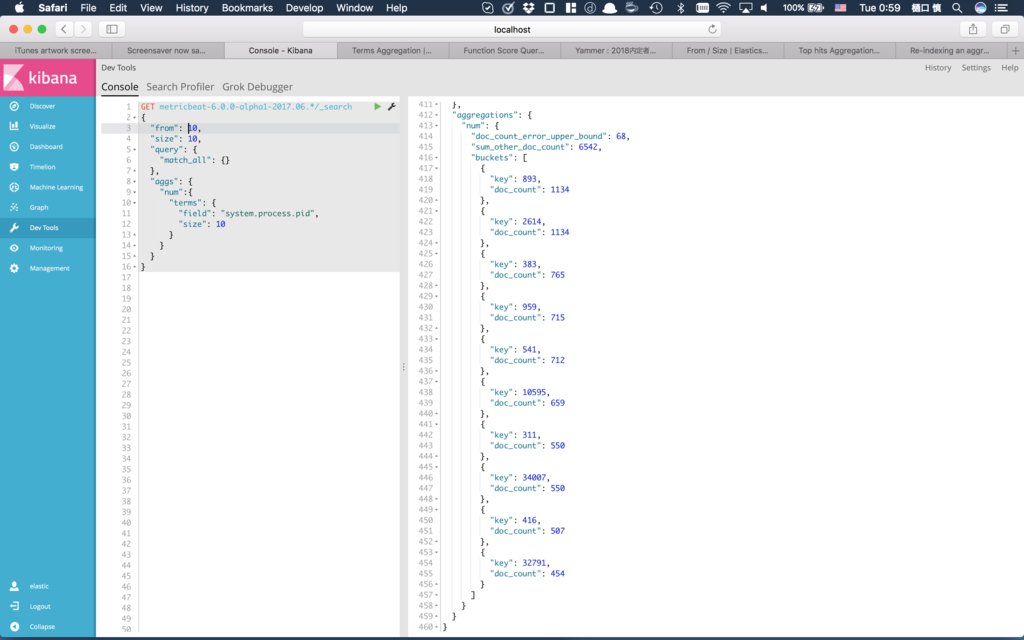Viewport: 1024px width, 640px height.
Task: Open the Safari History menu
Action: (192, 8)
